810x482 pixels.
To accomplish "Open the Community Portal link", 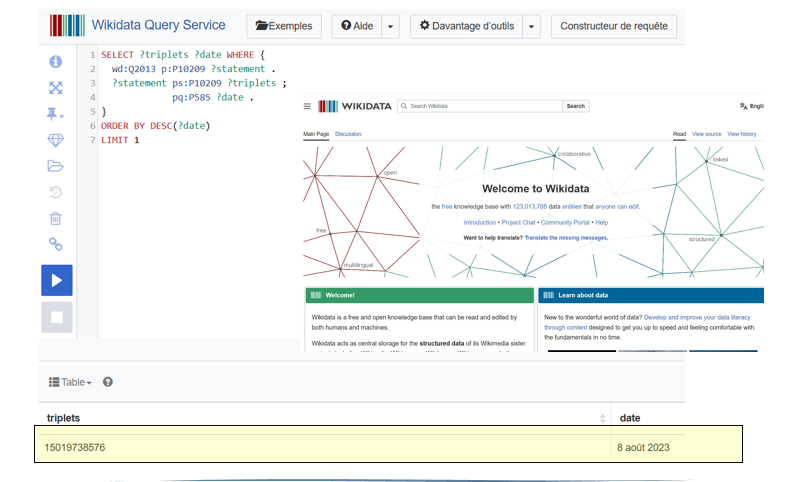I will 565,223.
